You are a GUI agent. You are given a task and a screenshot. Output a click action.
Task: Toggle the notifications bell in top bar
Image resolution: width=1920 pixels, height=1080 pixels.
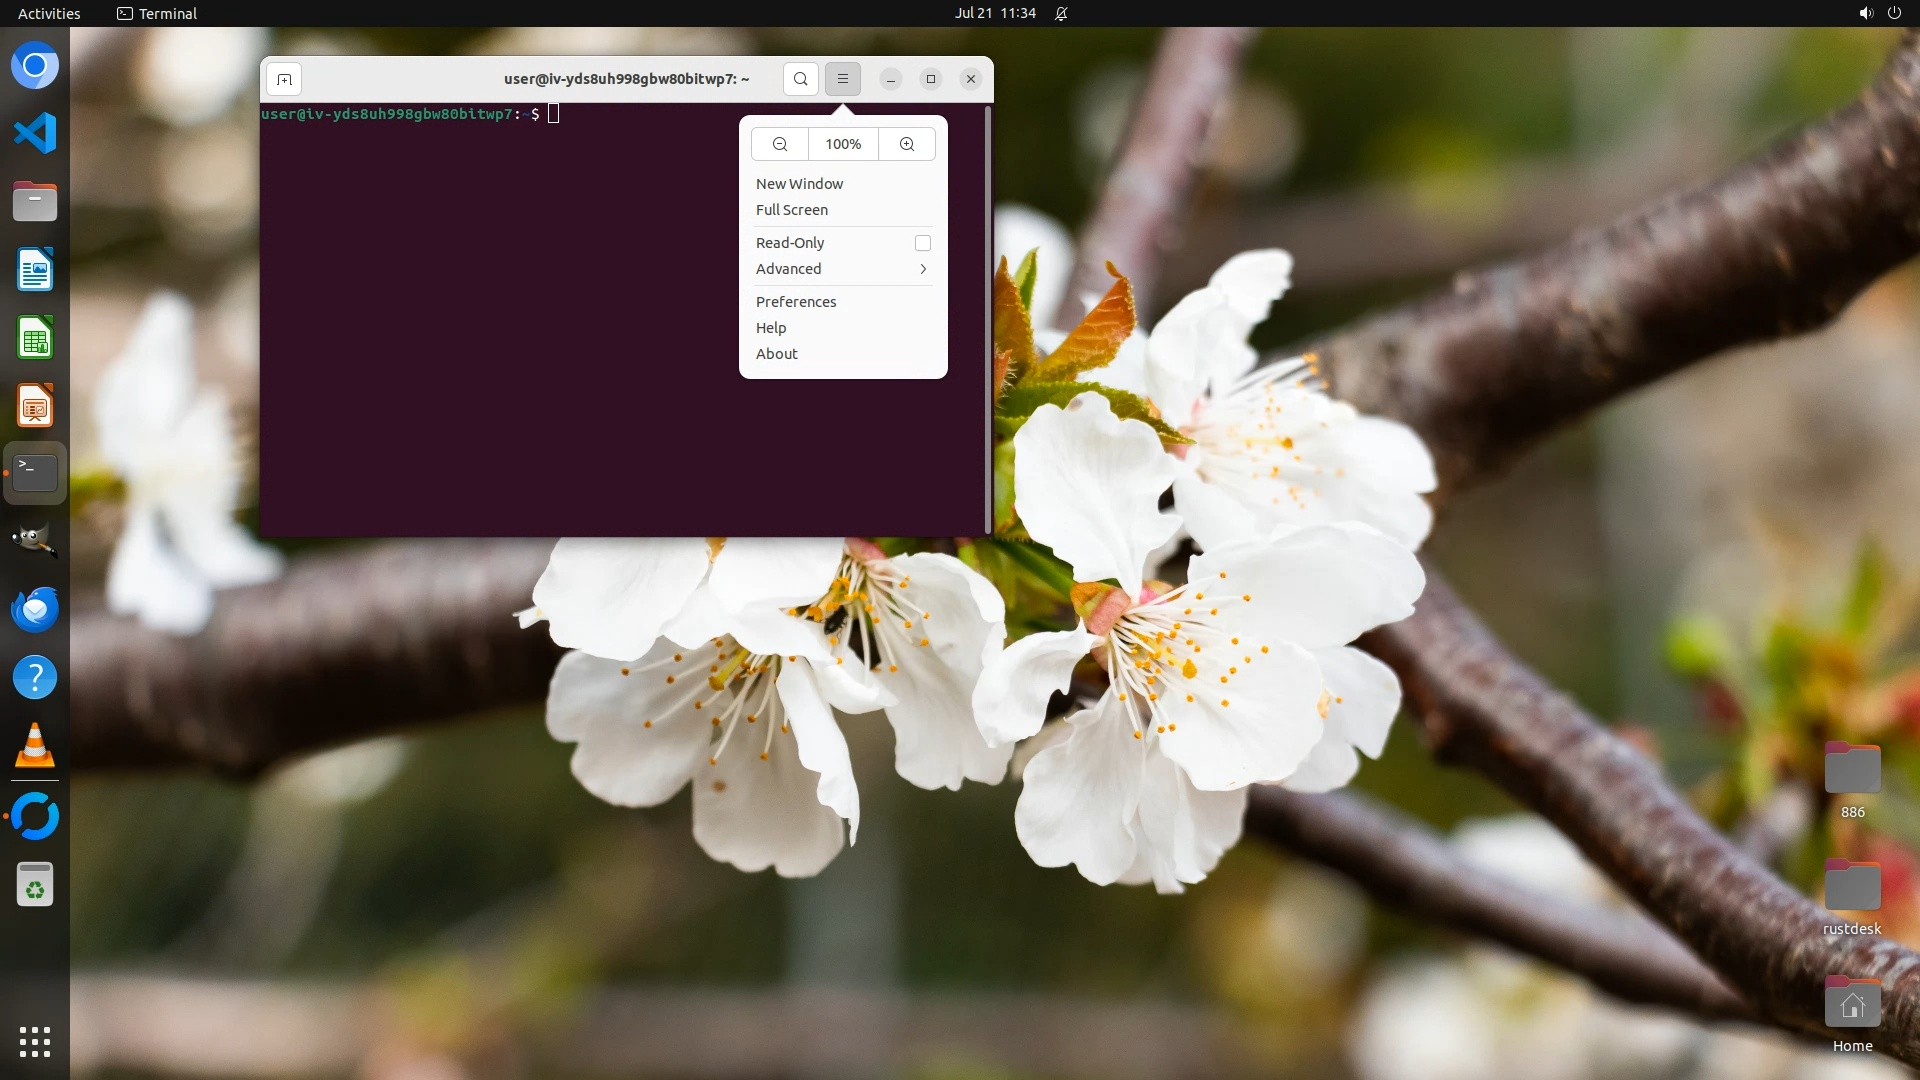[x=1061, y=14]
